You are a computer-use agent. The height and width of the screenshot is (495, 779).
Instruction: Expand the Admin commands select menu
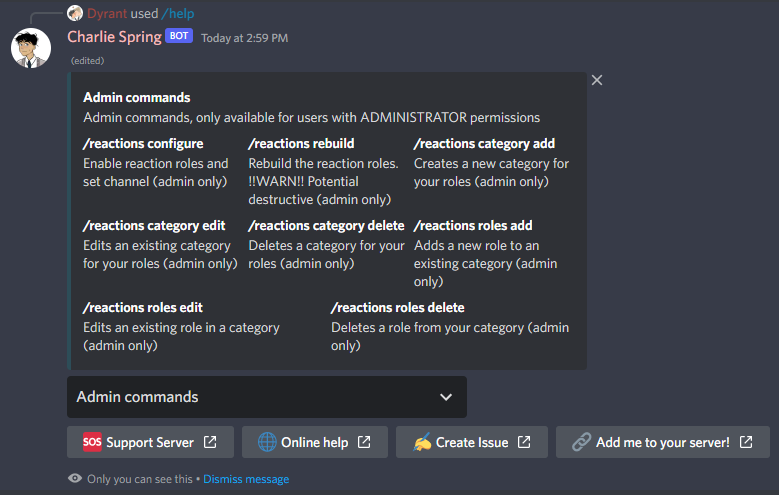pyautogui.click(x=266, y=397)
